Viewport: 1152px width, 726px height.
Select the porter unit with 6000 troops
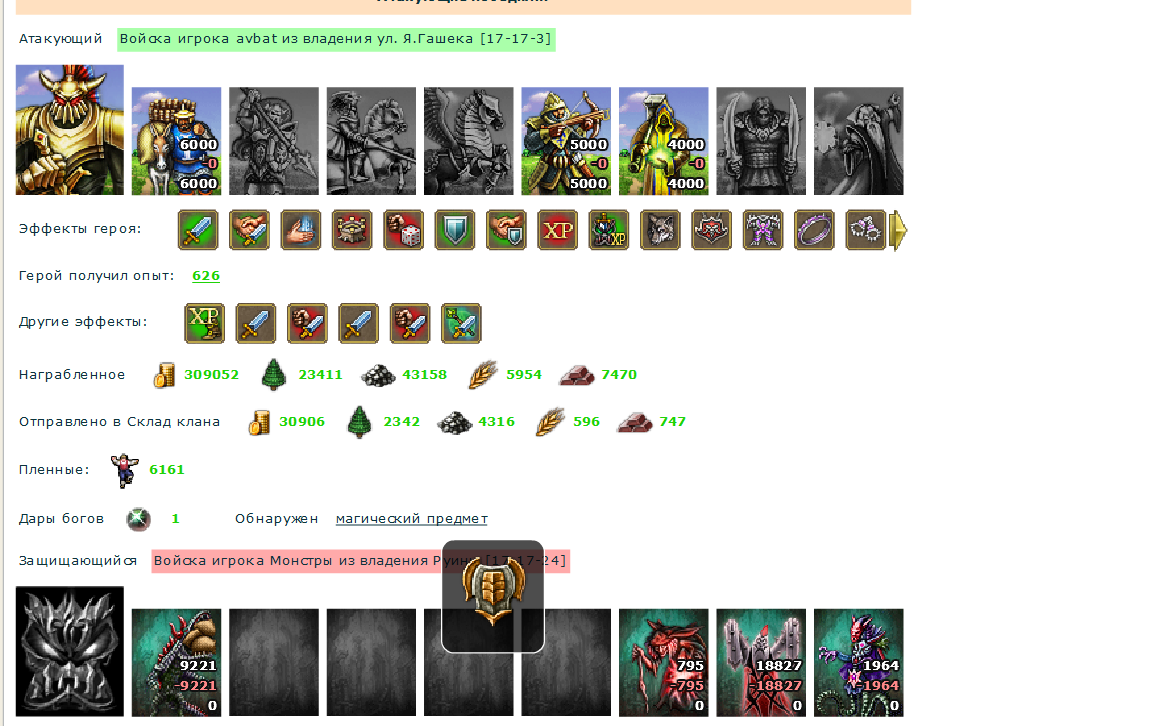click(176, 141)
